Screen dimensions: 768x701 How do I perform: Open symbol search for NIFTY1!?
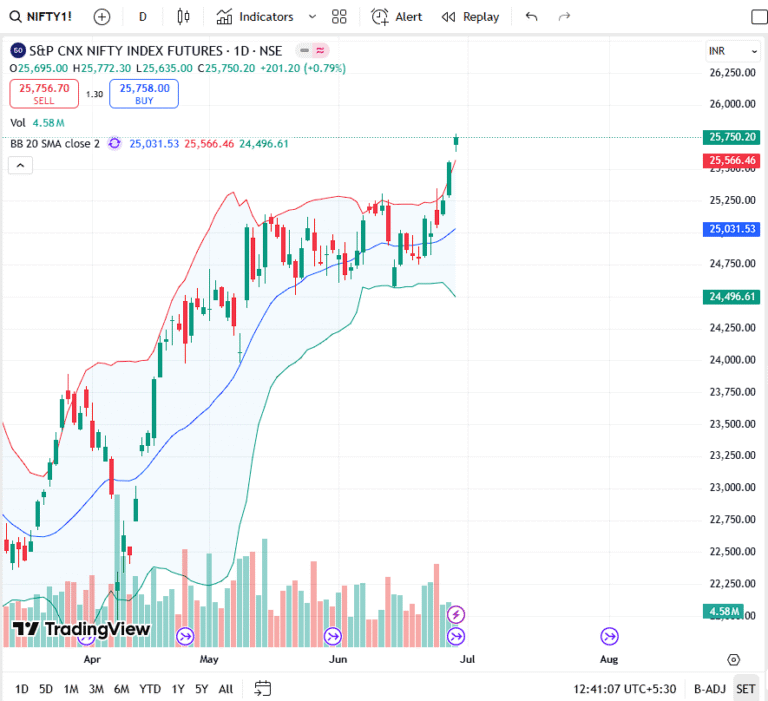pyautogui.click(x=41, y=17)
